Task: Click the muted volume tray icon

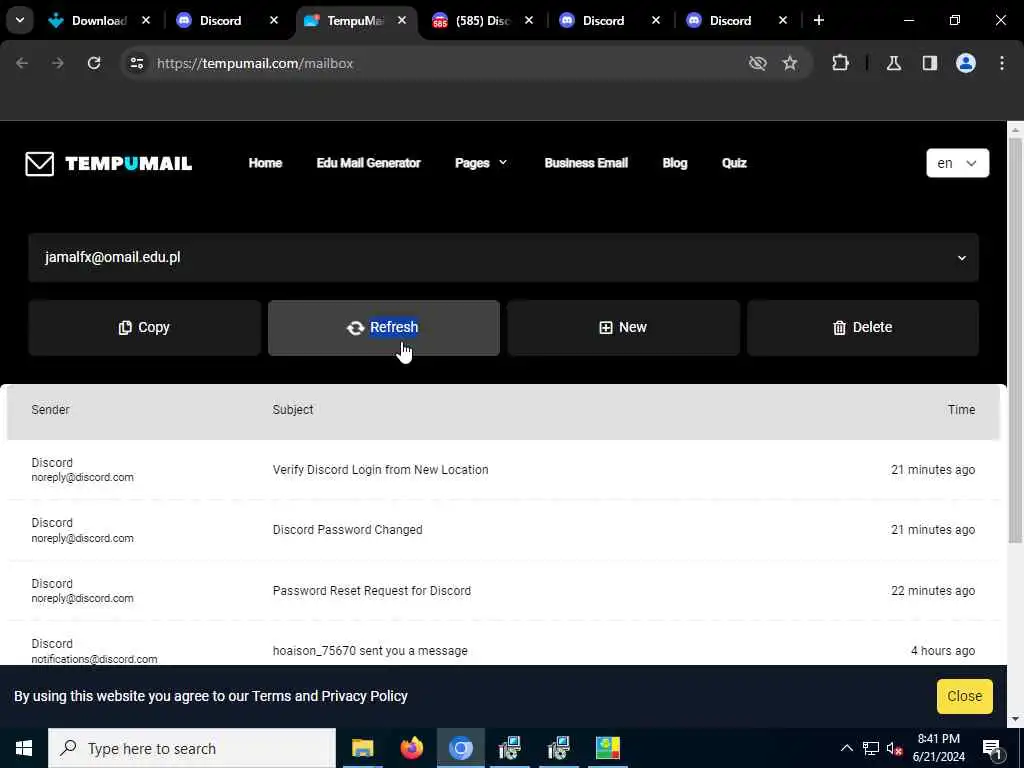Action: tap(895, 748)
